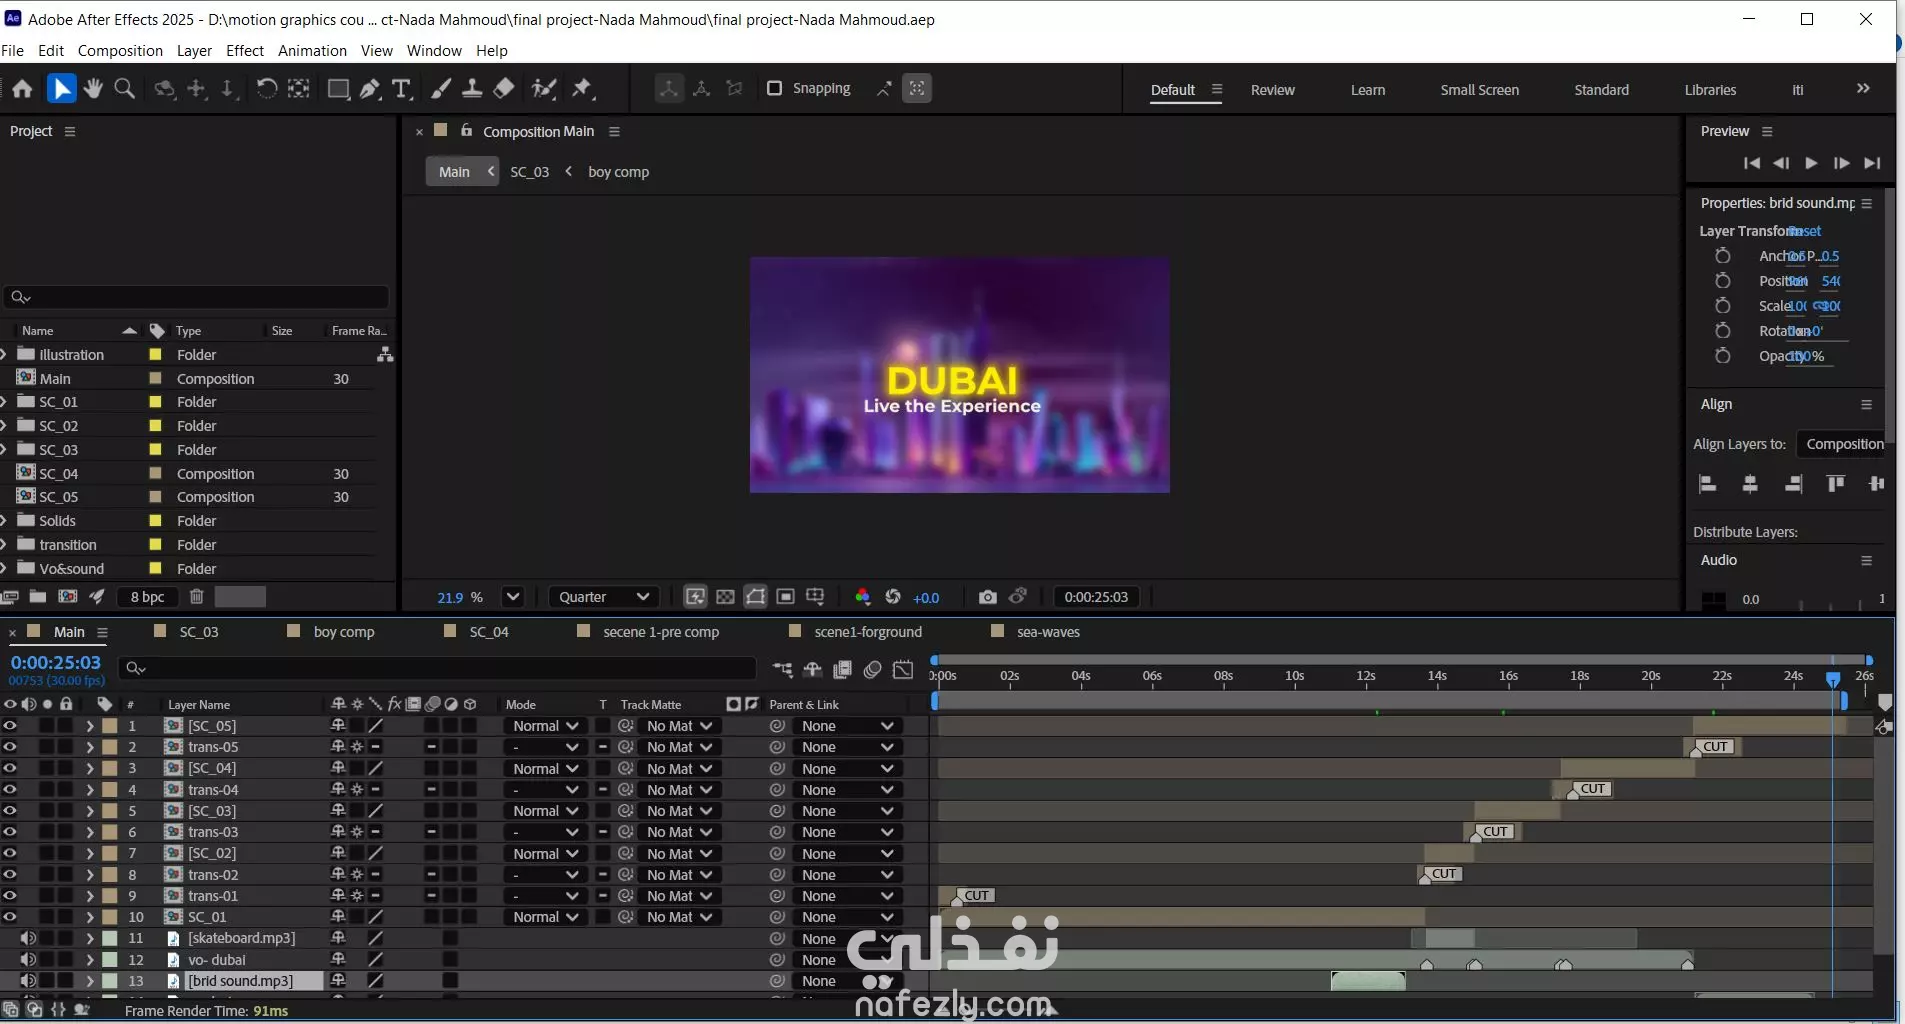Image resolution: width=1905 pixels, height=1024 pixels.
Task: Open the Animation menu
Action: click(x=312, y=51)
